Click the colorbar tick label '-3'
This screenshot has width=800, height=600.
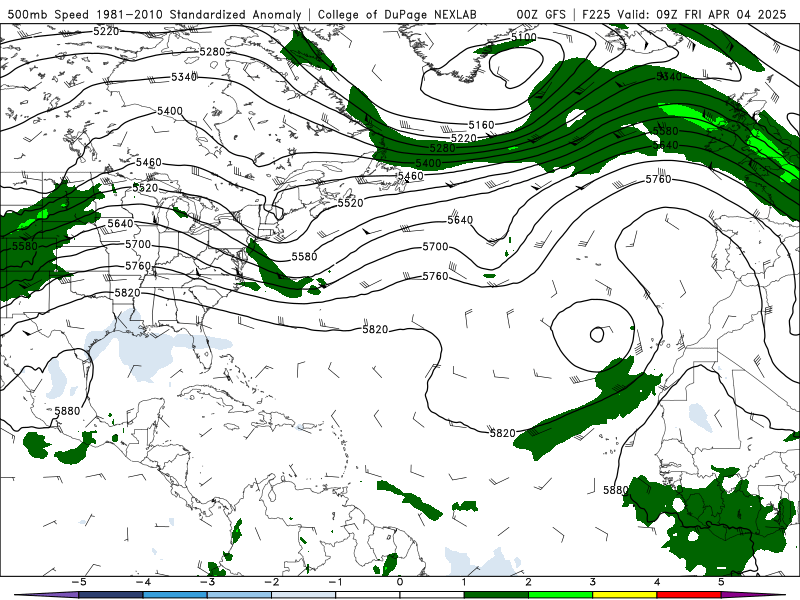pos(207,582)
